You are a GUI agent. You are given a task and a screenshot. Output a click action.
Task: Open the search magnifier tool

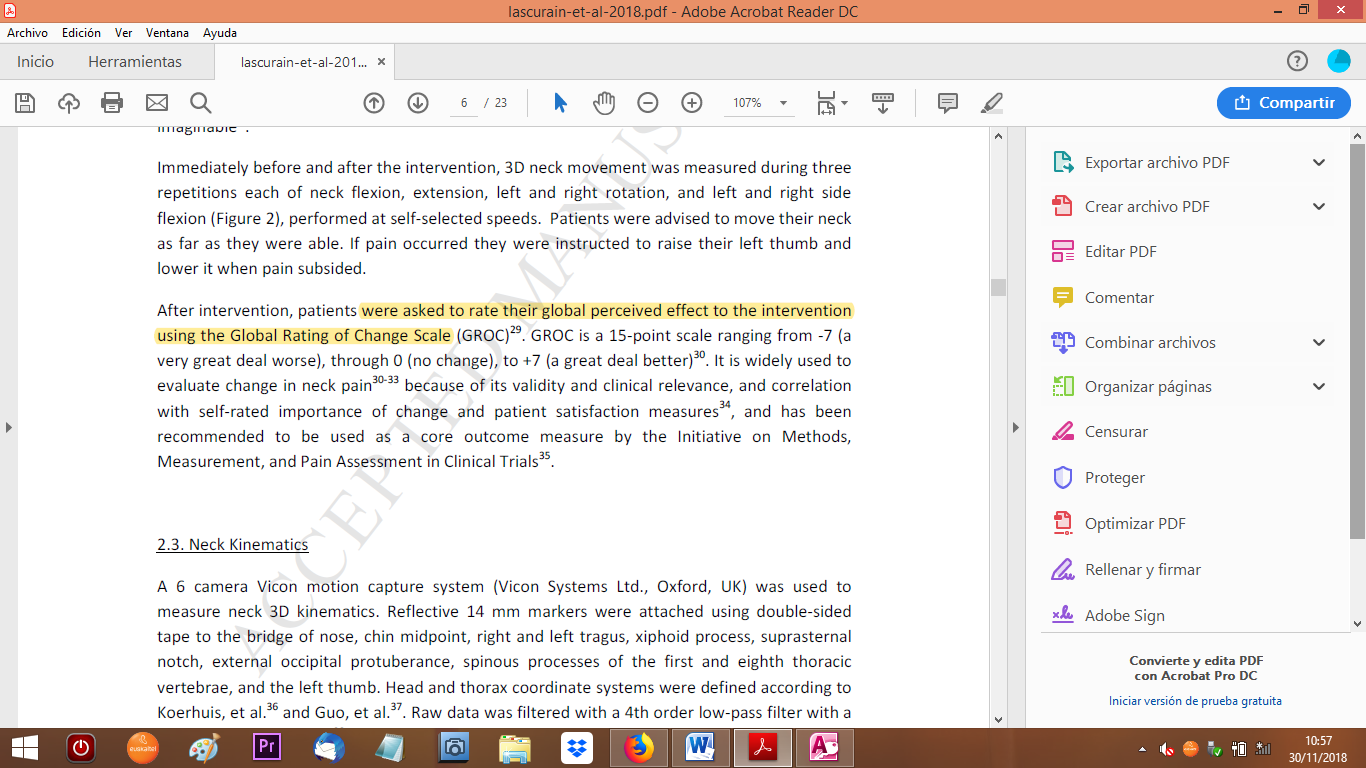point(200,103)
